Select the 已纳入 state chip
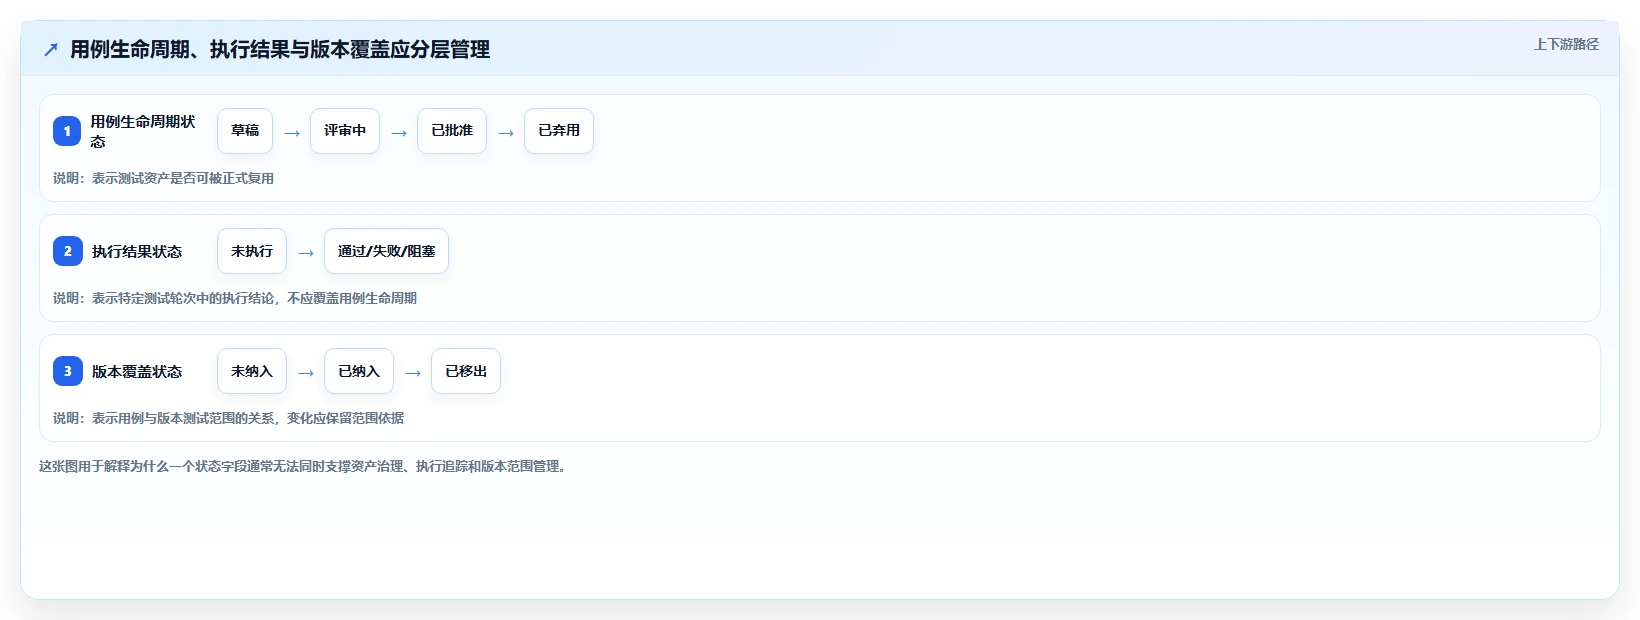 tap(359, 371)
